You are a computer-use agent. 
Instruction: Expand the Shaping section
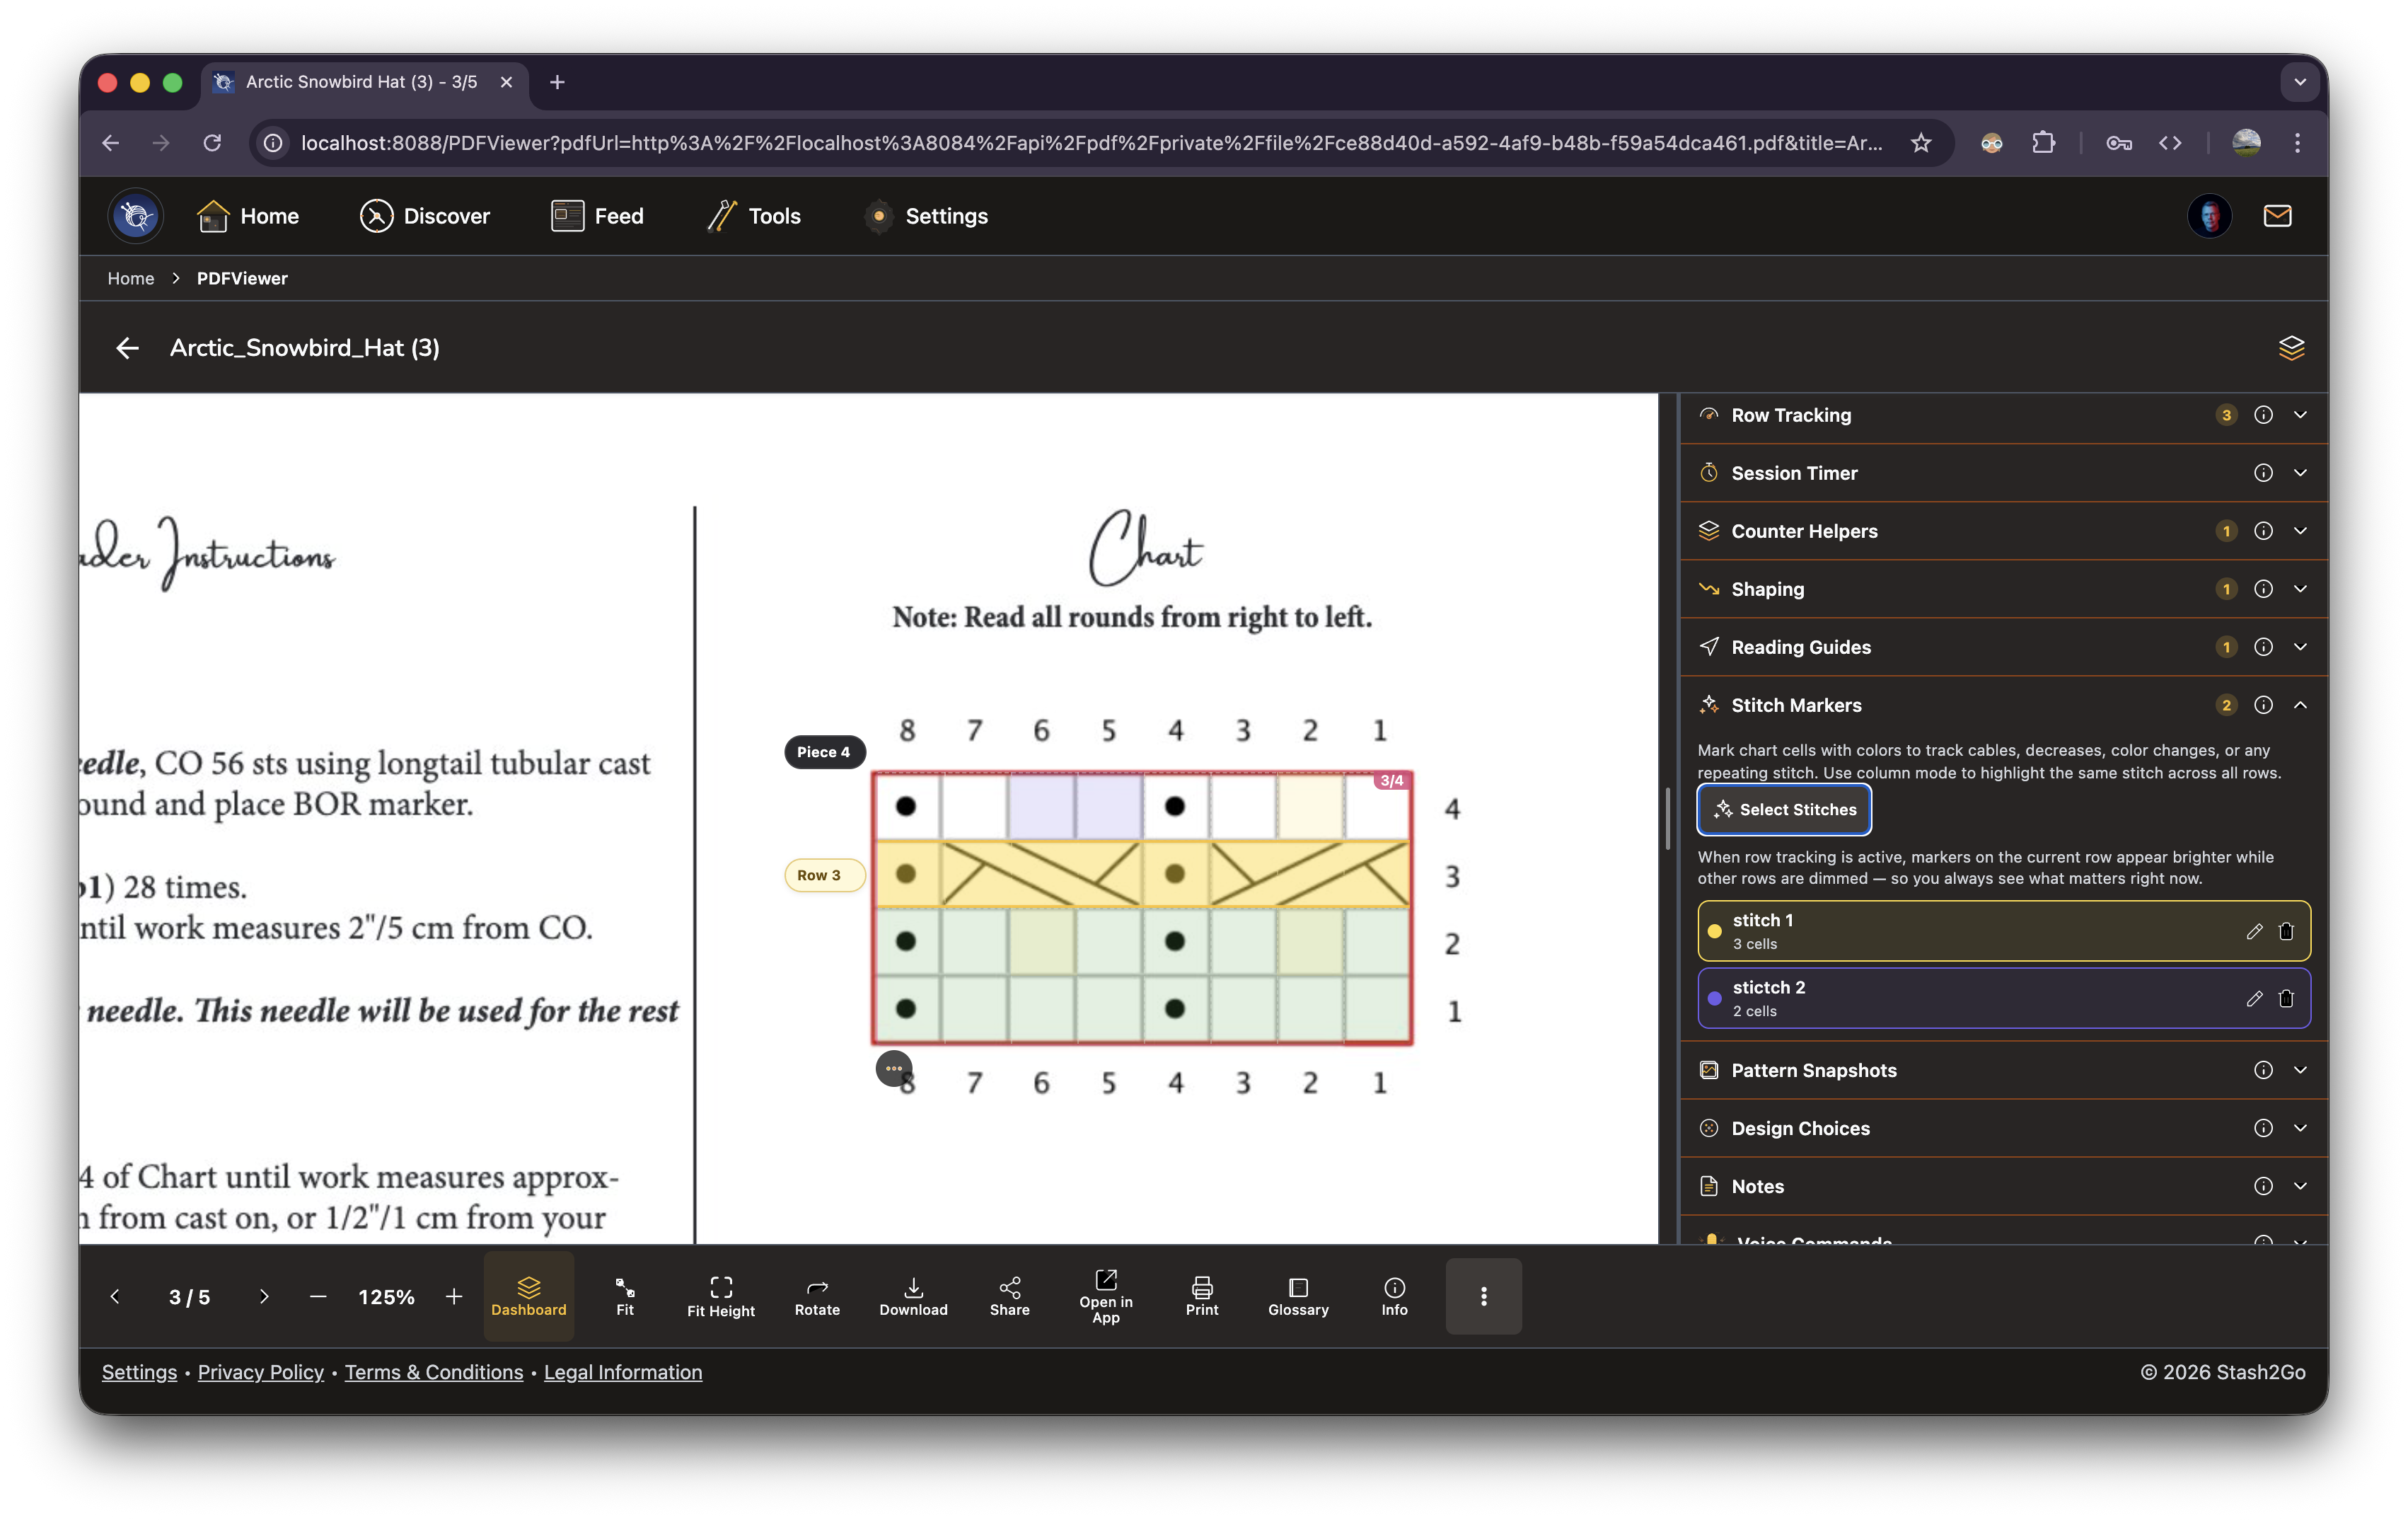[2299, 589]
